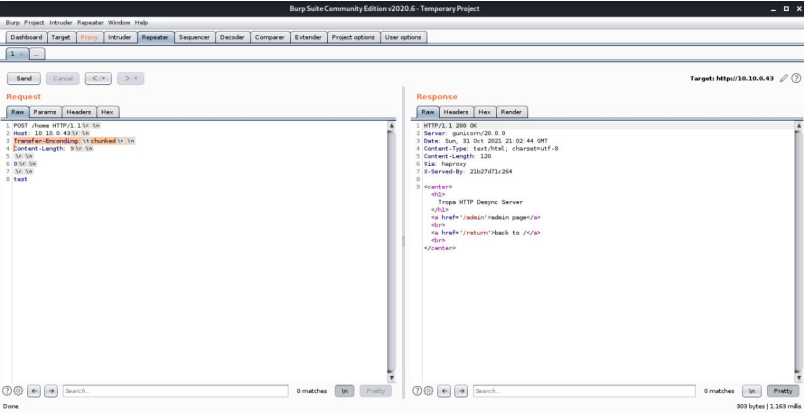Click the edit target pencil icon
This screenshot has width=805, height=414.
pos(783,78)
